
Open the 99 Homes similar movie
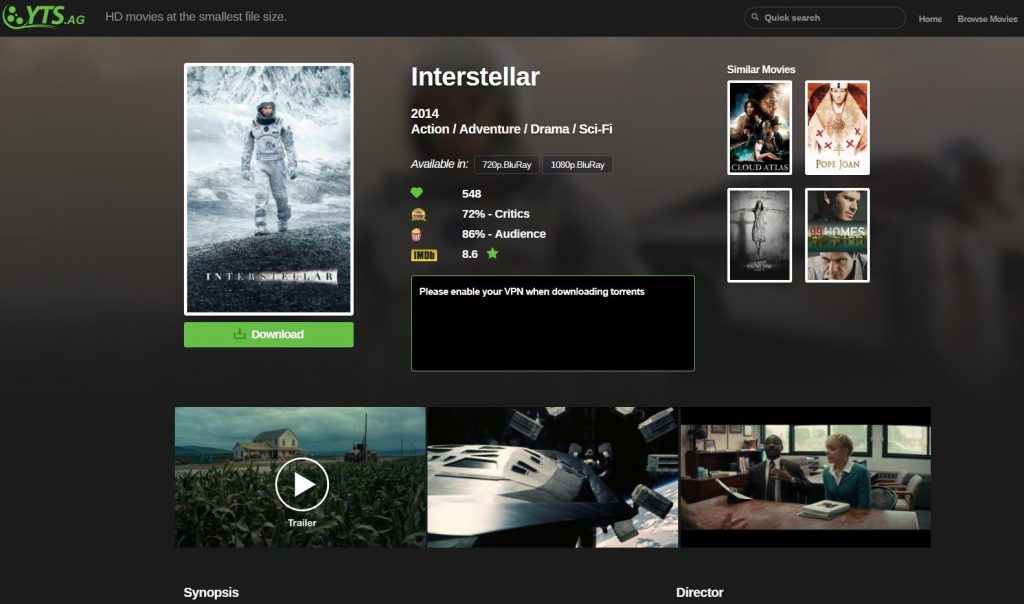[x=837, y=235]
